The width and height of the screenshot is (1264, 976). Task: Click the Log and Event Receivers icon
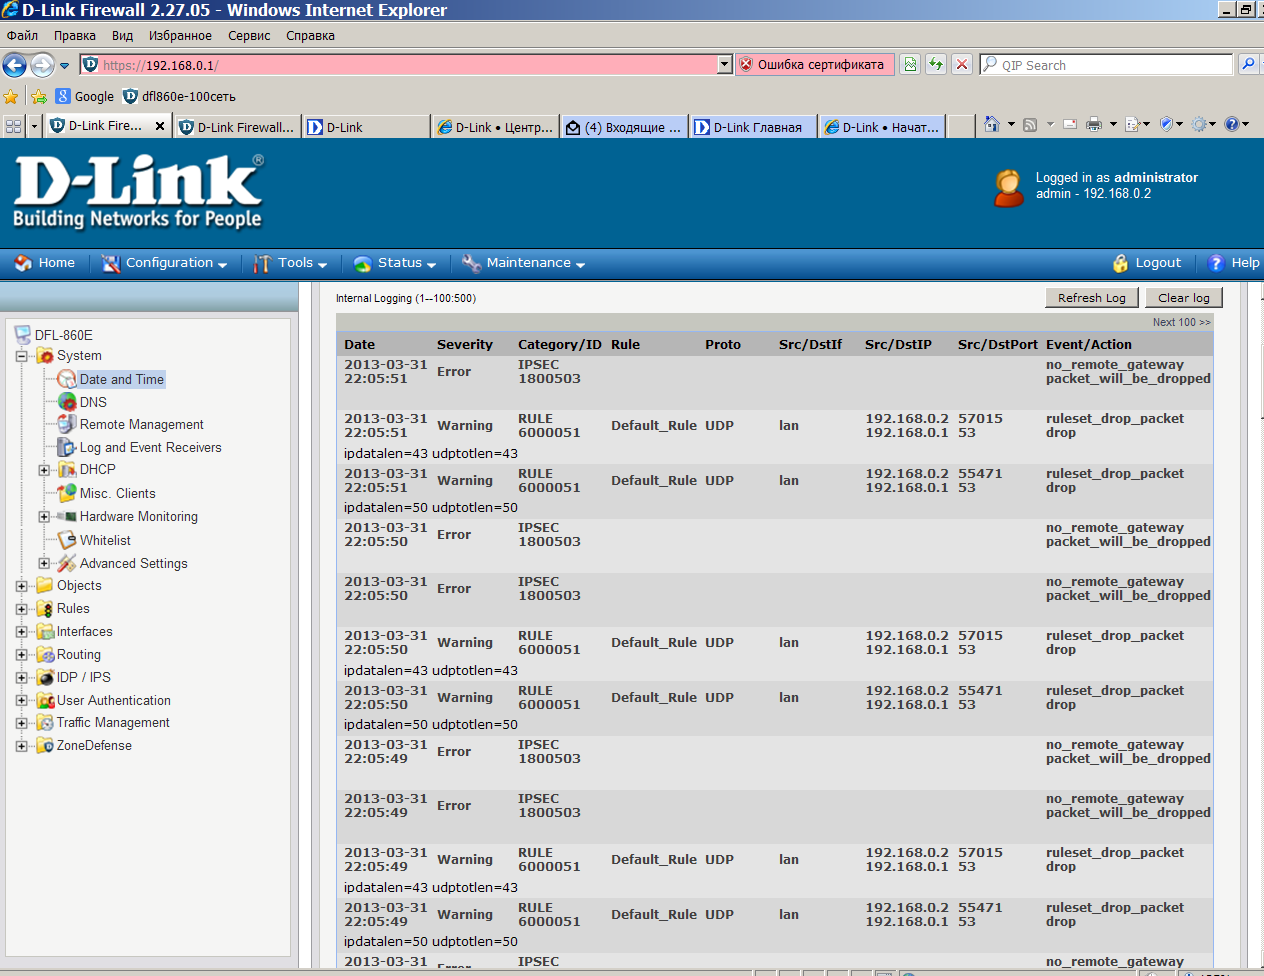click(x=67, y=447)
